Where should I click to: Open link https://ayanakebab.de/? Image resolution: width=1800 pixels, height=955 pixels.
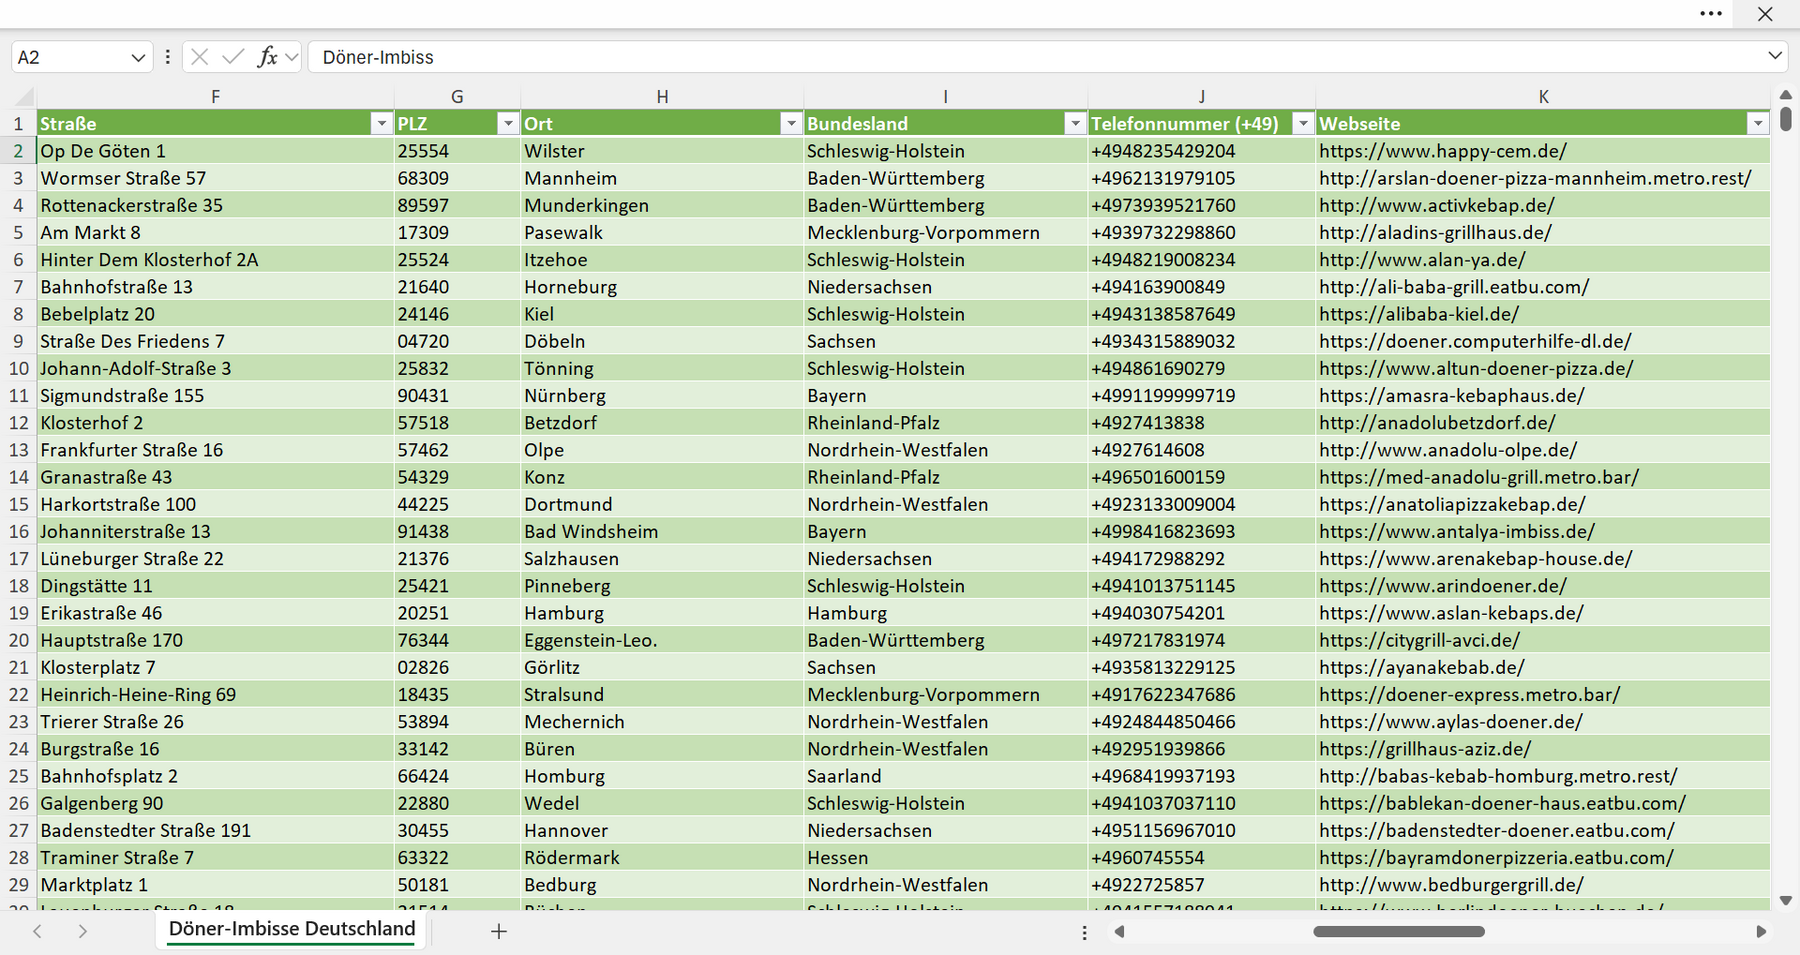click(x=1421, y=667)
